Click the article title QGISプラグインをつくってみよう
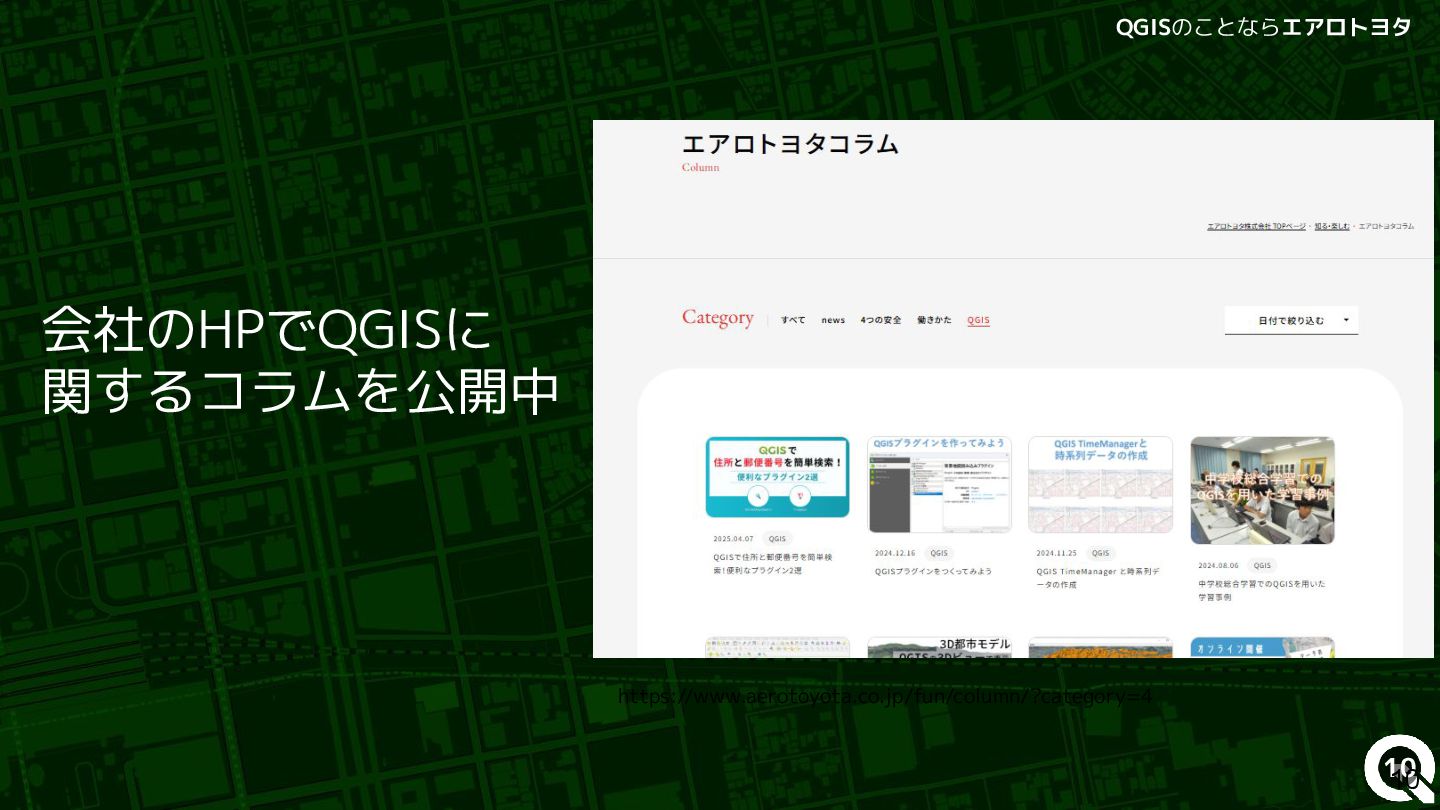 pyautogui.click(x=933, y=571)
